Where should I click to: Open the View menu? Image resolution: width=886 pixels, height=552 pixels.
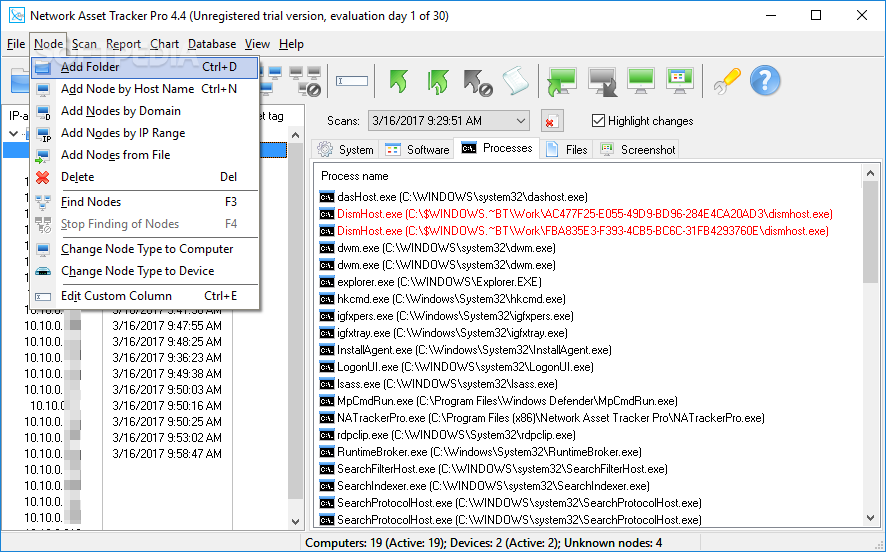click(257, 44)
